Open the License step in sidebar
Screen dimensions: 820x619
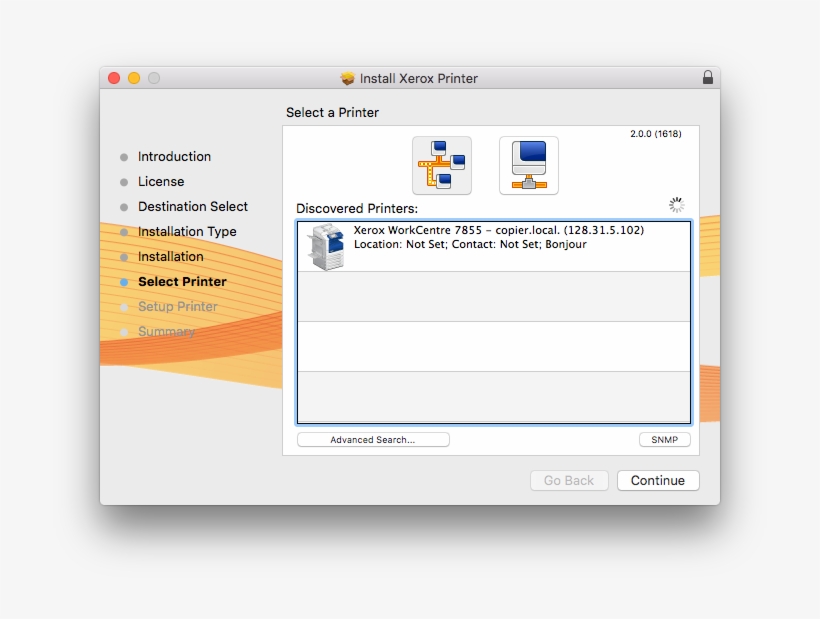pyautogui.click(x=161, y=182)
